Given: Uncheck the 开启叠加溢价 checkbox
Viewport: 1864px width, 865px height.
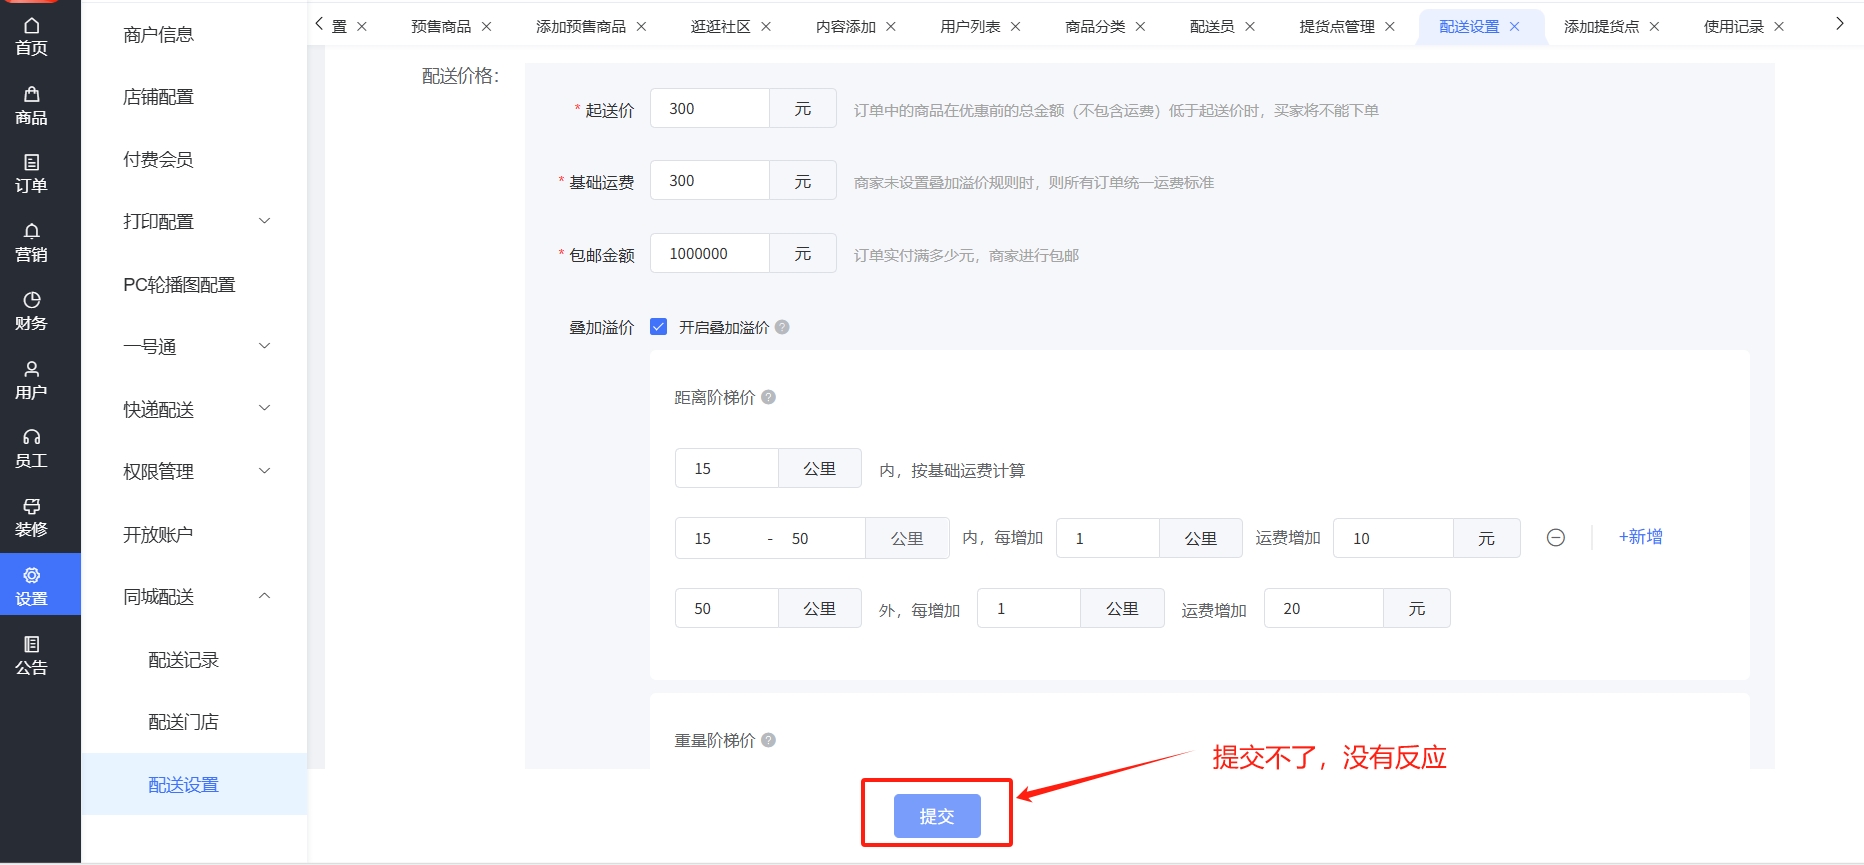Looking at the screenshot, I should [x=658, y=327].
